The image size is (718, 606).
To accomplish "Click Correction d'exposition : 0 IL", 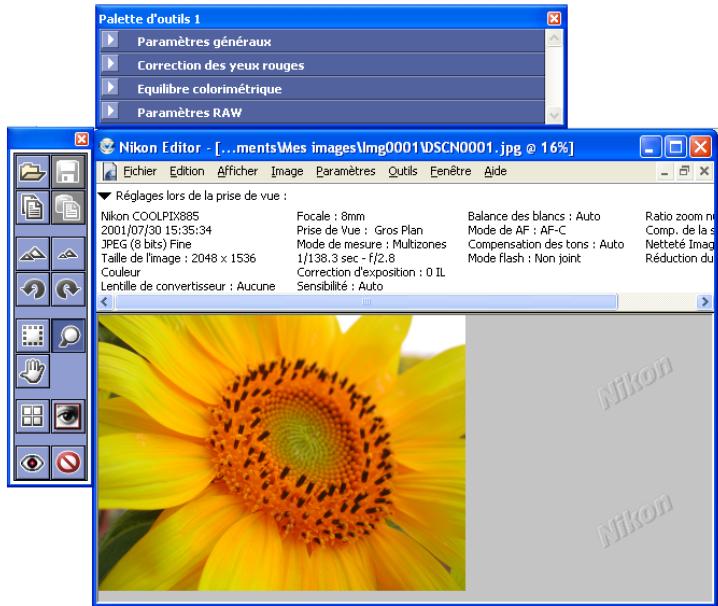I will pyautogui.click(x=371, y=272).
